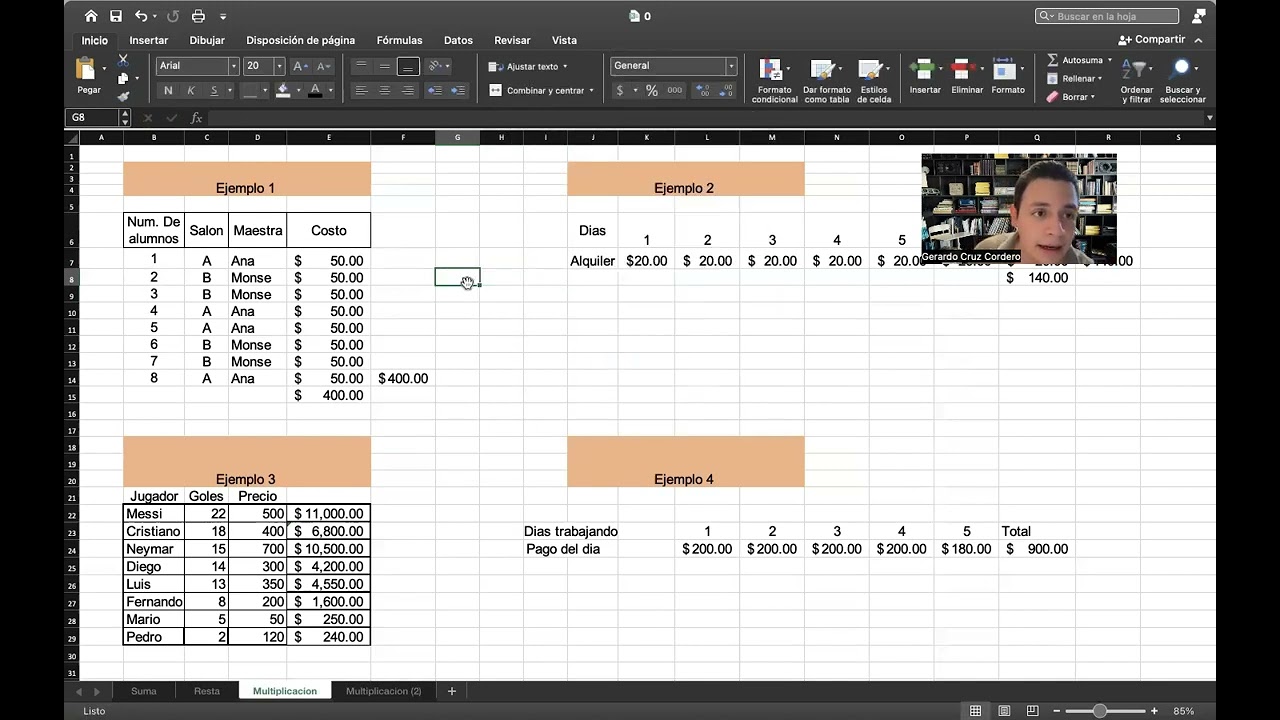Open the Fórmulas ribbon tab
This screenshot has width=1280, height=720.
click(399, 40)
